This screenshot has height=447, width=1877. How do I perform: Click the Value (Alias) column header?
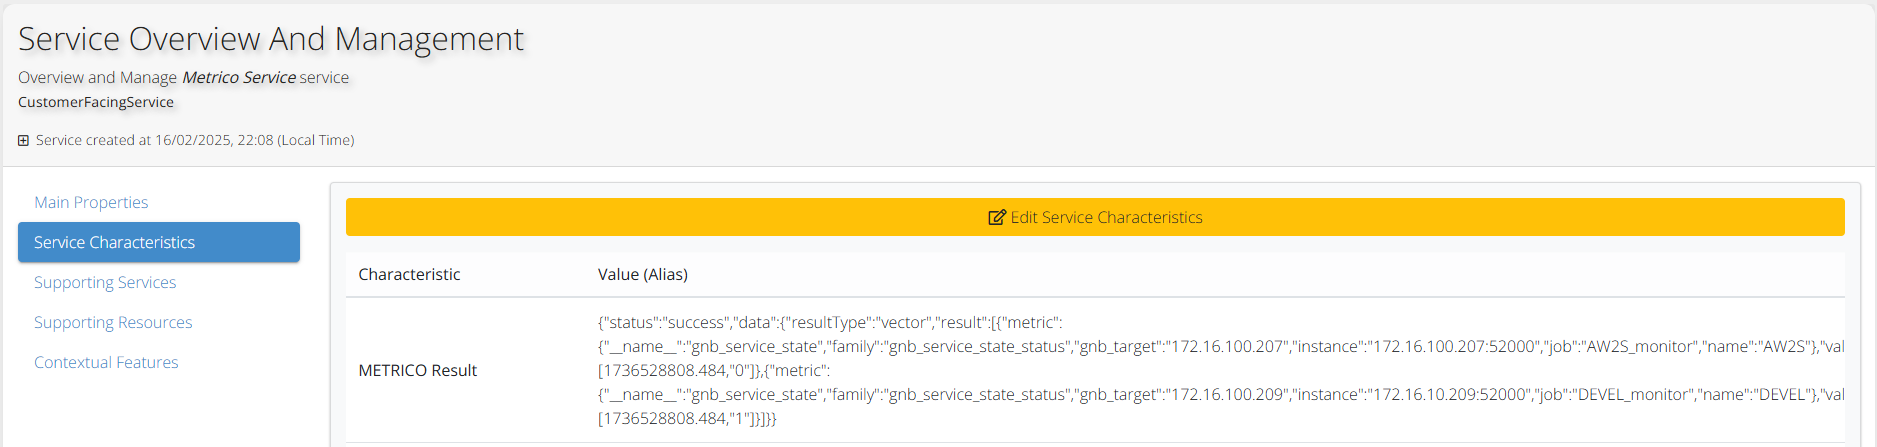pyautogui.click(x=642, y=274)
